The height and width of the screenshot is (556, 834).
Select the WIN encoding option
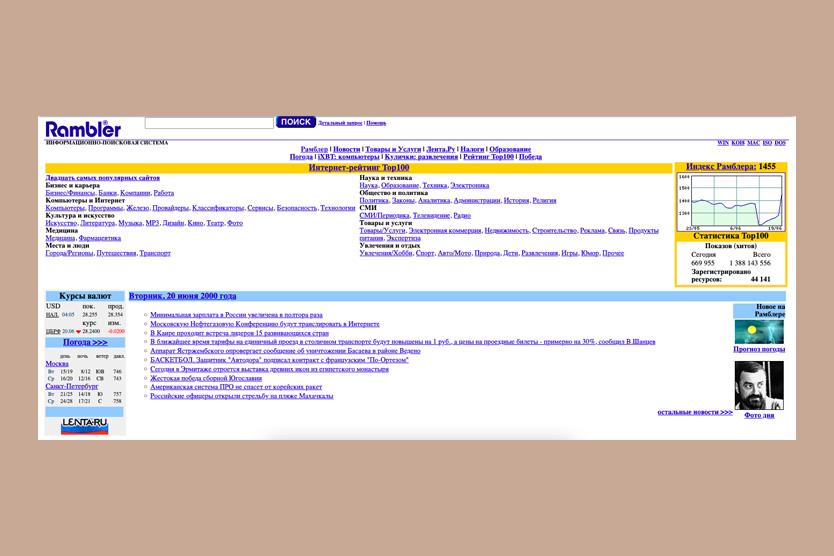723,143
